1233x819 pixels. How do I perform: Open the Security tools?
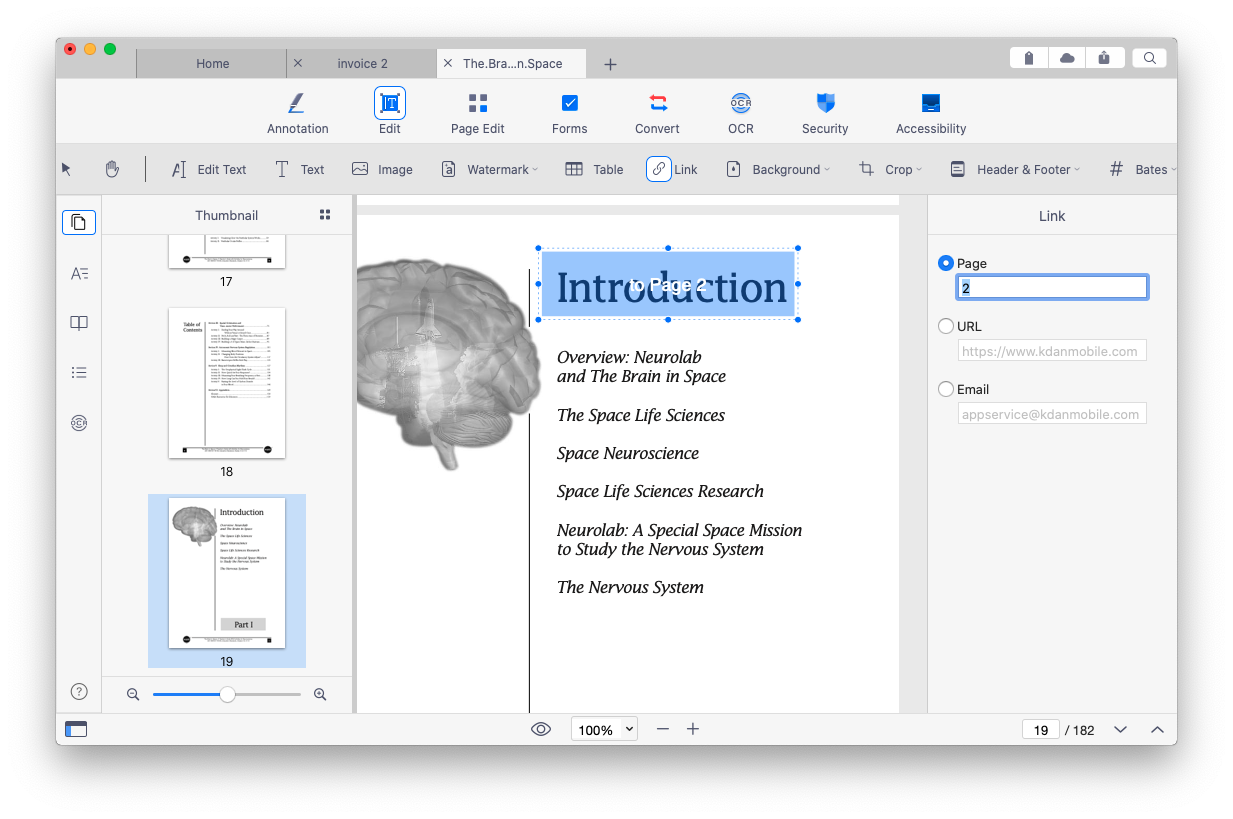click(x=825, y=112)
